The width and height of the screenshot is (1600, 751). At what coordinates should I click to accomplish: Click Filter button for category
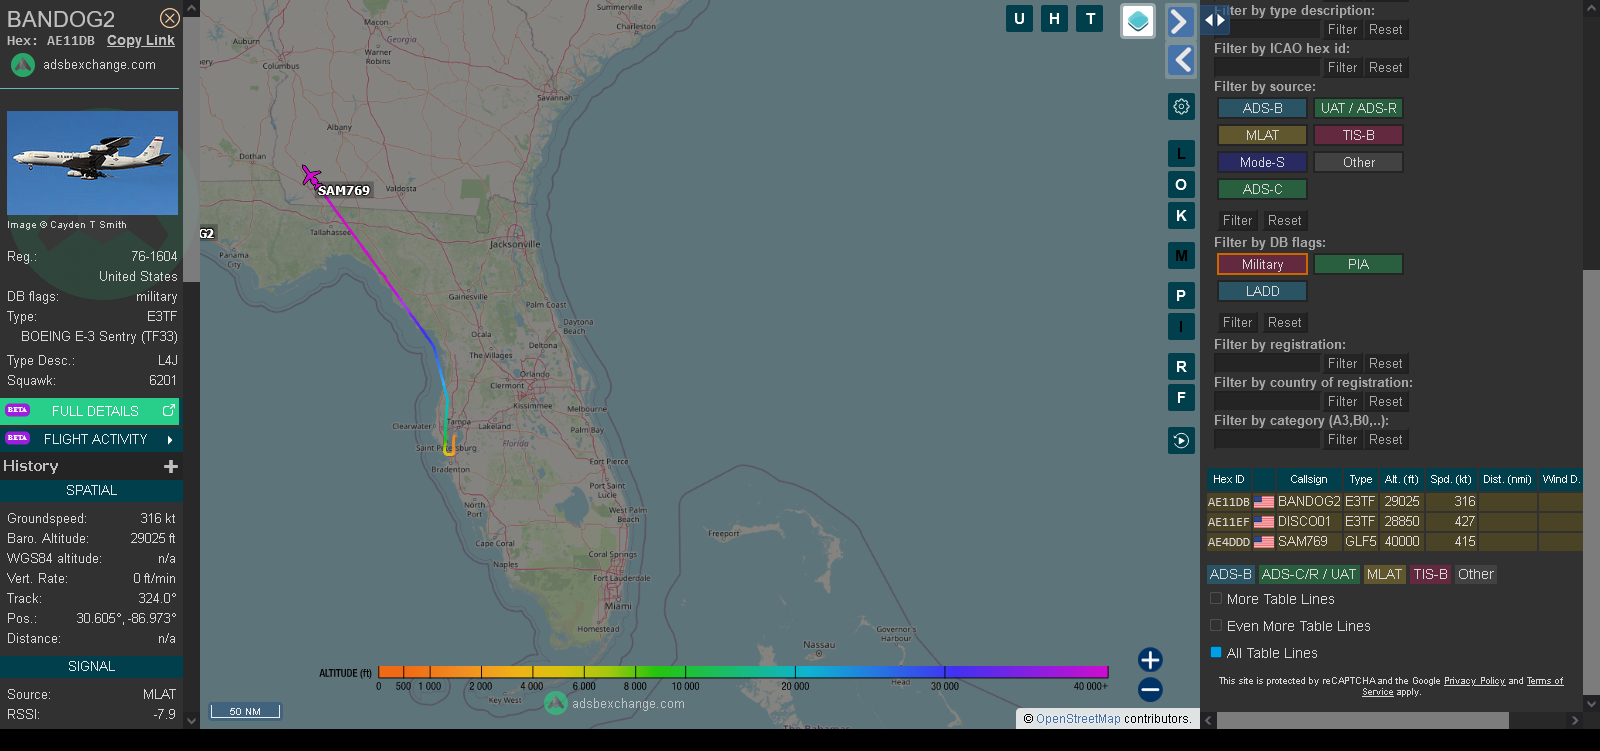(x=1342, y=439)
